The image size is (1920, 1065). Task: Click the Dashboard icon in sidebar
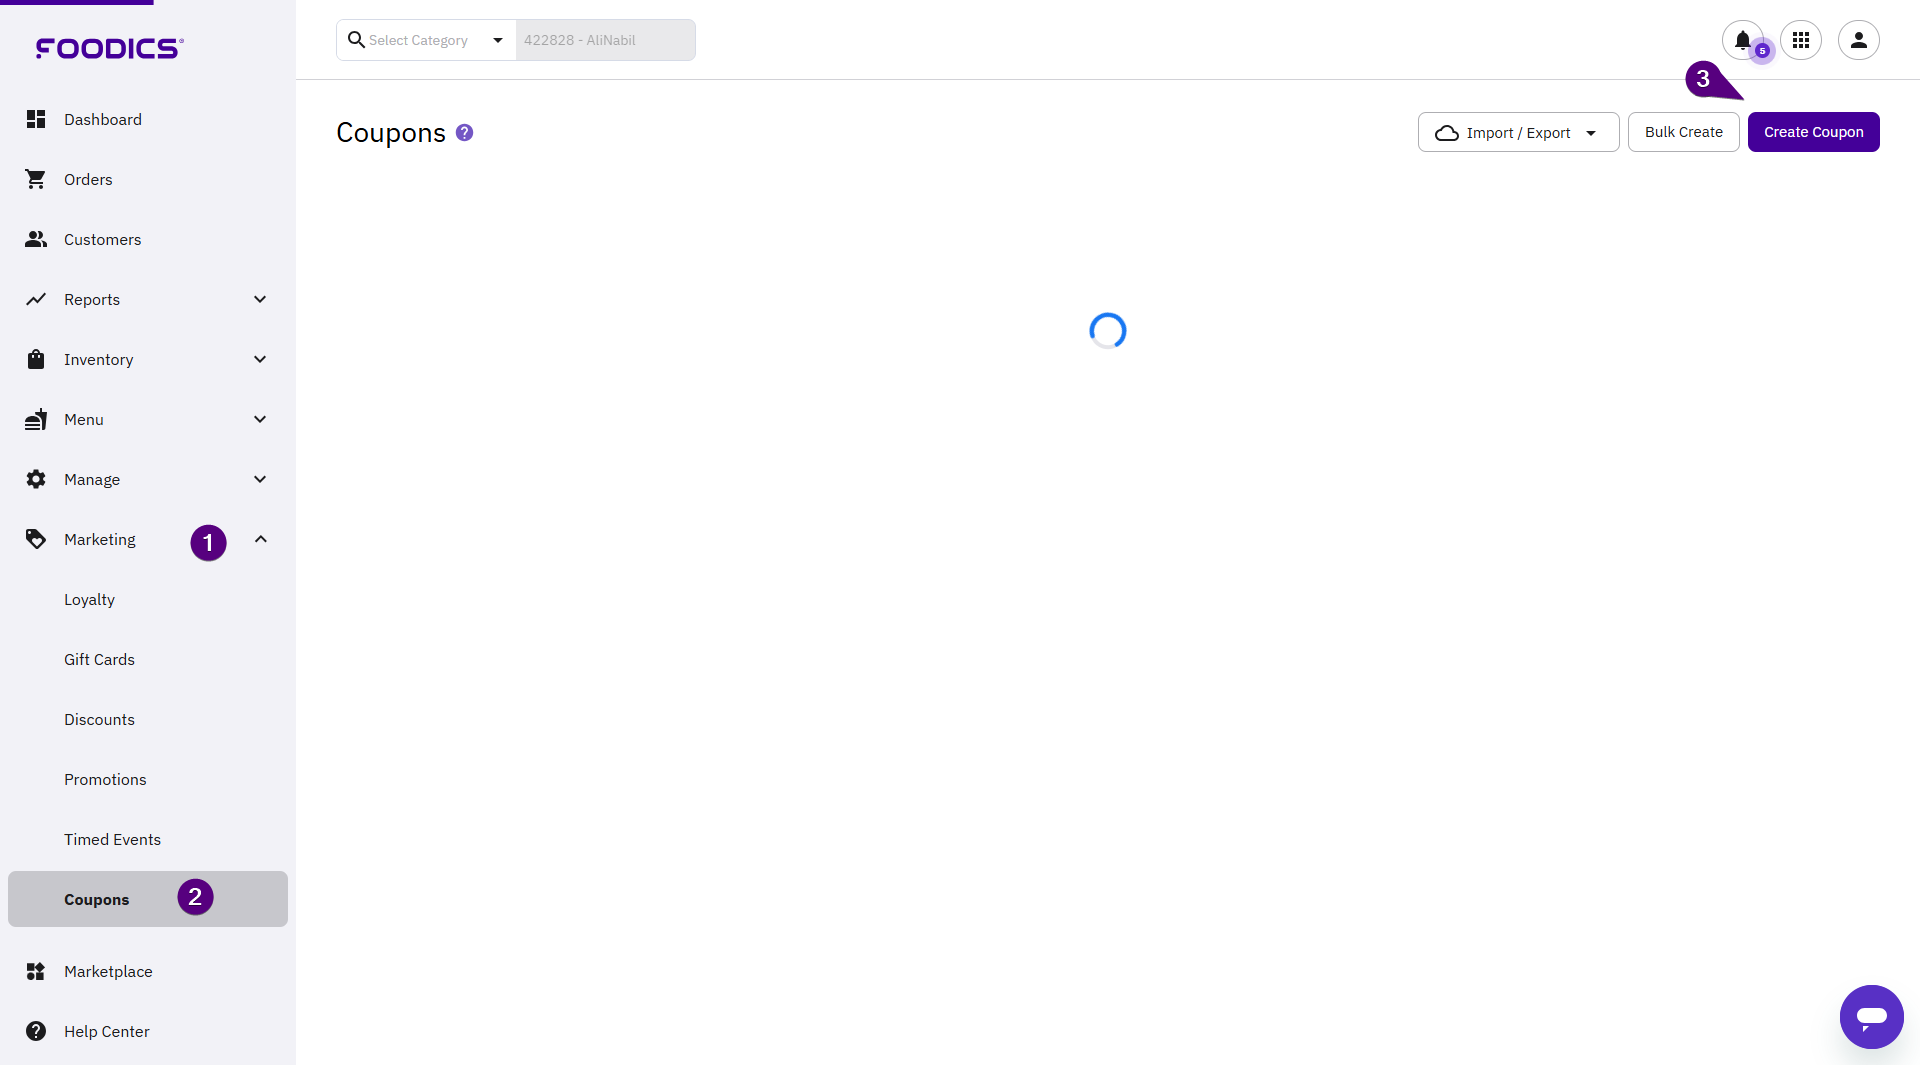click(36, 119)
